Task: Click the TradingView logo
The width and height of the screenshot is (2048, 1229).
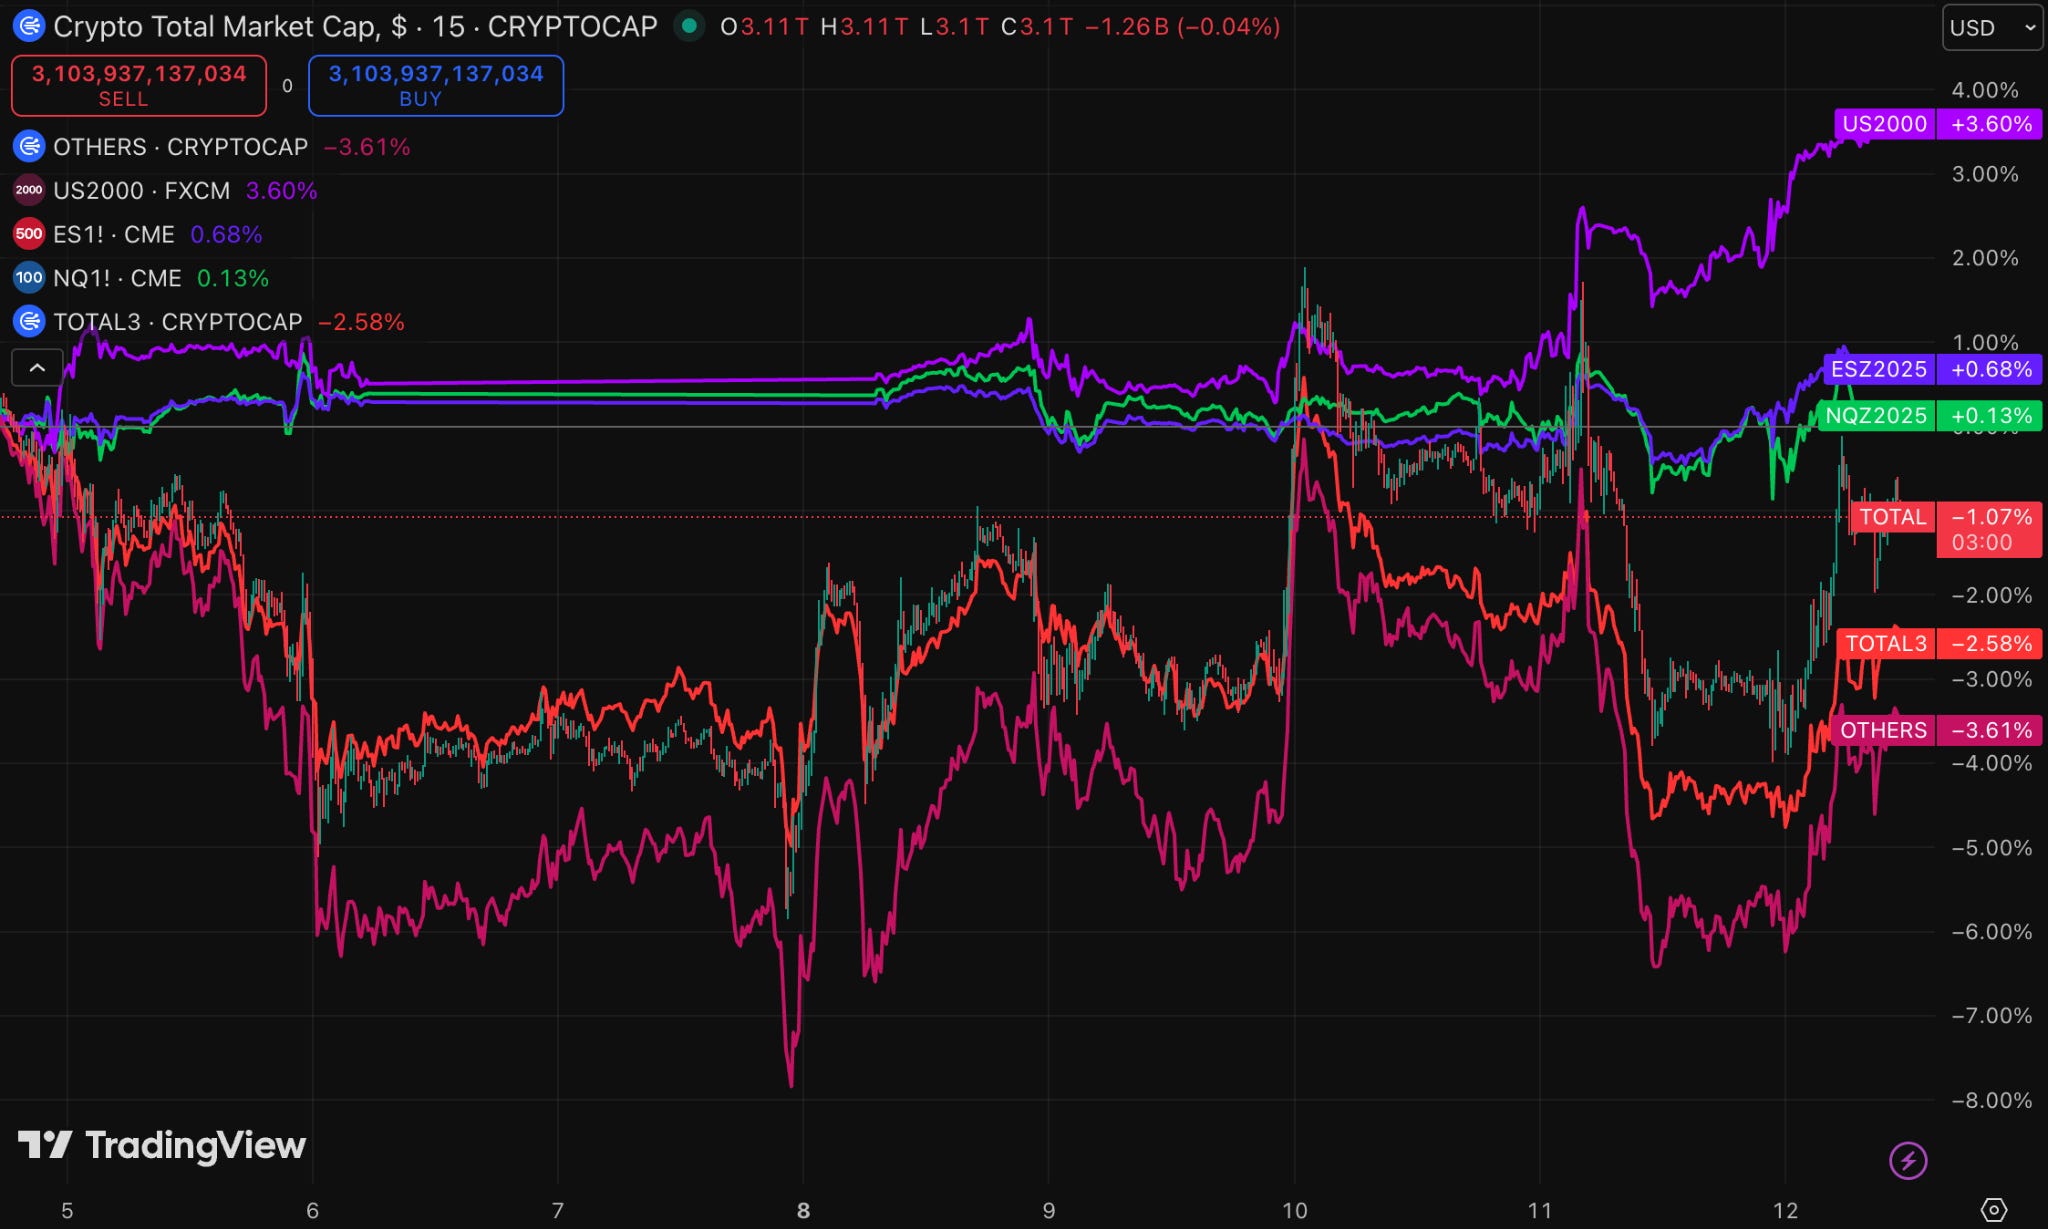Action: (x=162, y=1145)
